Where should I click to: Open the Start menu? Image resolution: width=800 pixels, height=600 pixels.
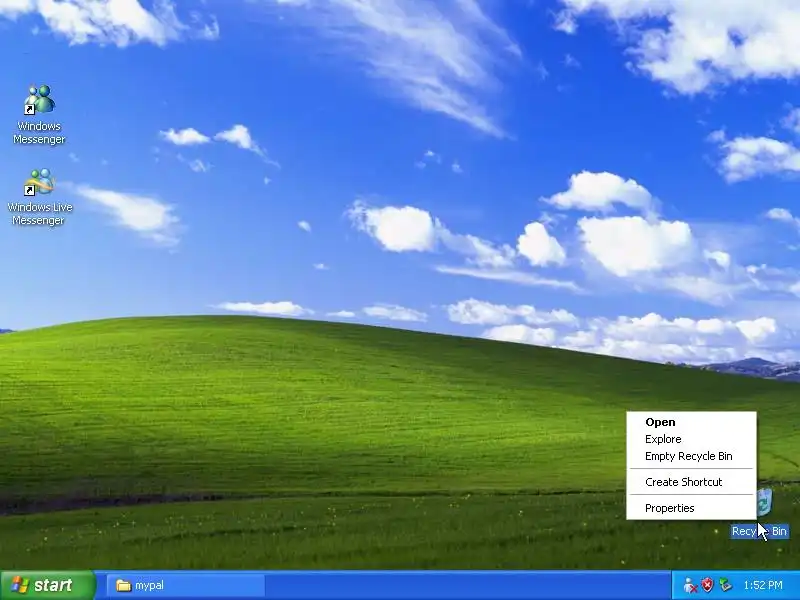[x=47, y=585]
